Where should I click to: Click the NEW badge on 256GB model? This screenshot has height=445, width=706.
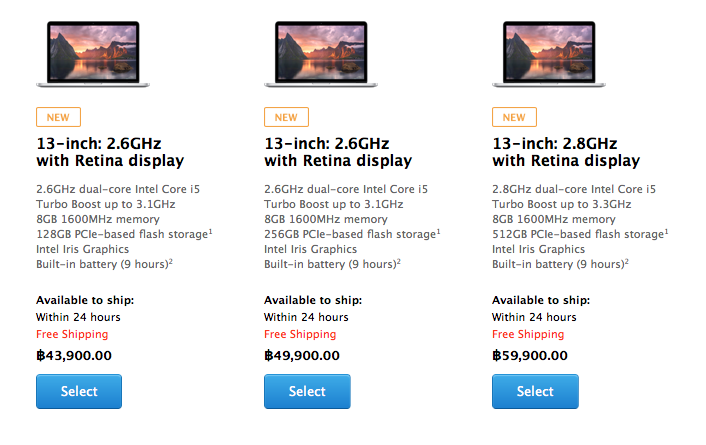(x=286, y=117)
